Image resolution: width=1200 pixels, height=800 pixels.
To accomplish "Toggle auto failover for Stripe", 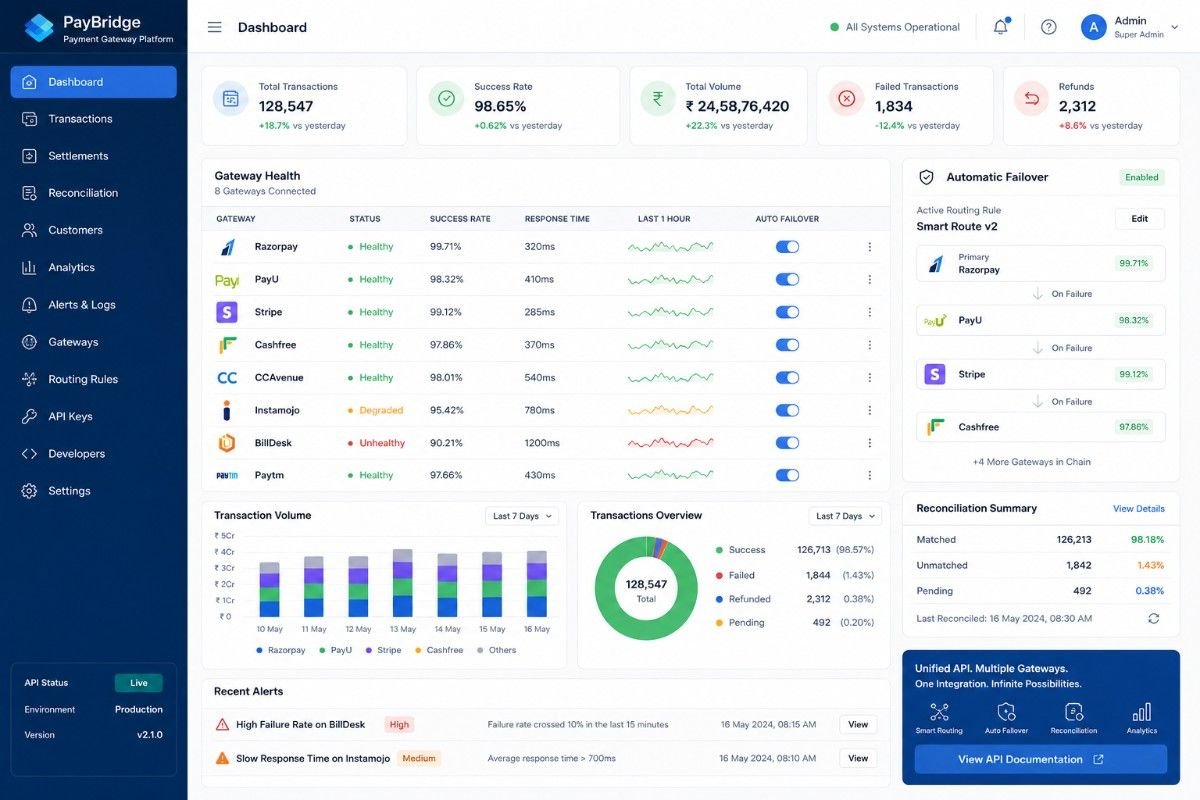I will (x=788, y=312).
